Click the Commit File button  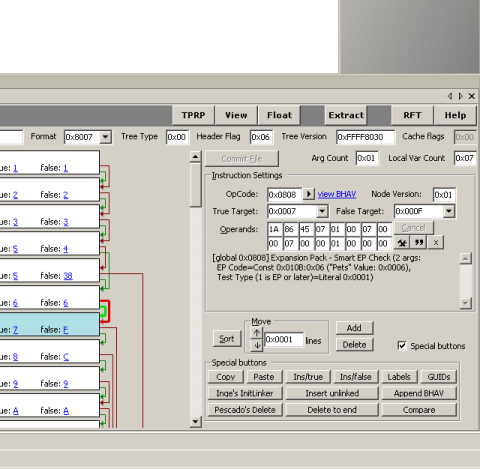point(242,159)
